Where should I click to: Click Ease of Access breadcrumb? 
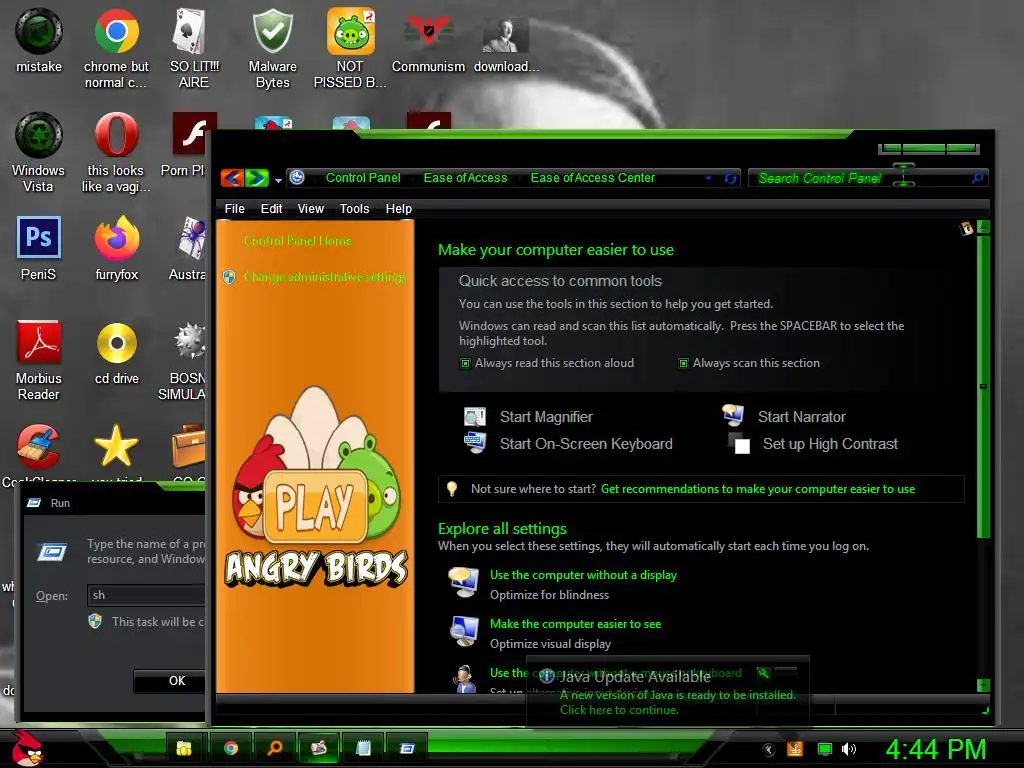pos(465,178)
